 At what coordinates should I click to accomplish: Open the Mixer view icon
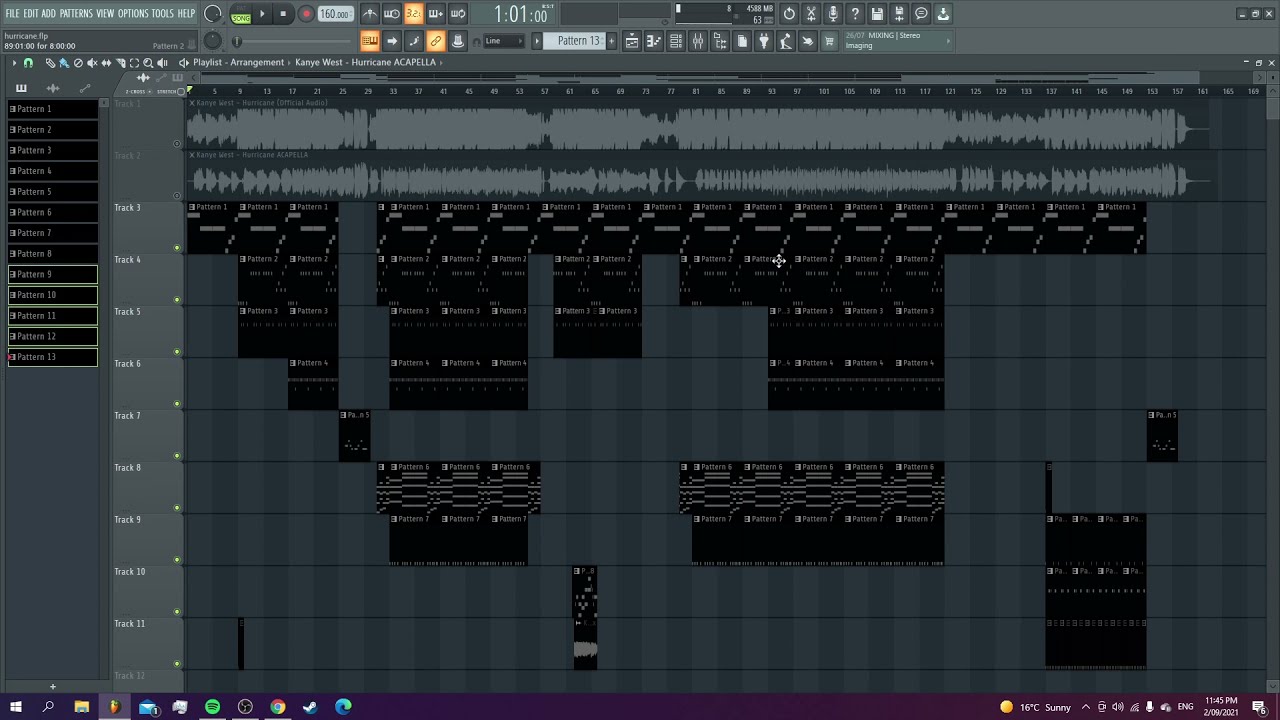coord(698,41)
